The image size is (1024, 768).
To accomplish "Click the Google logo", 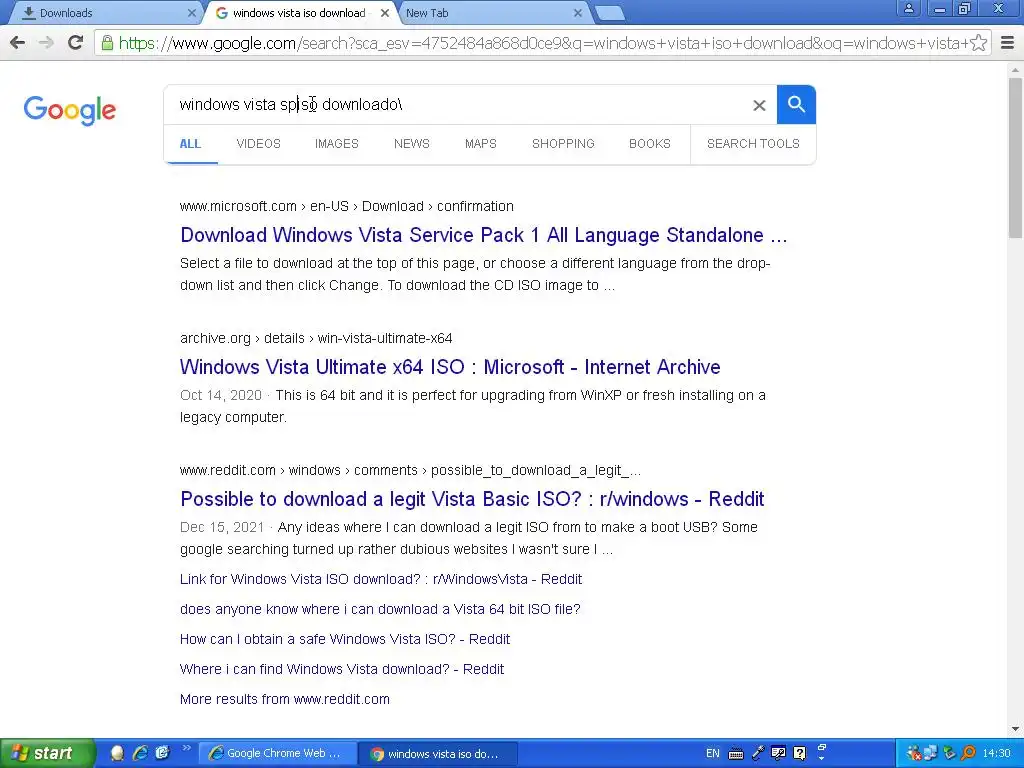I will click(x=70, y=110).
